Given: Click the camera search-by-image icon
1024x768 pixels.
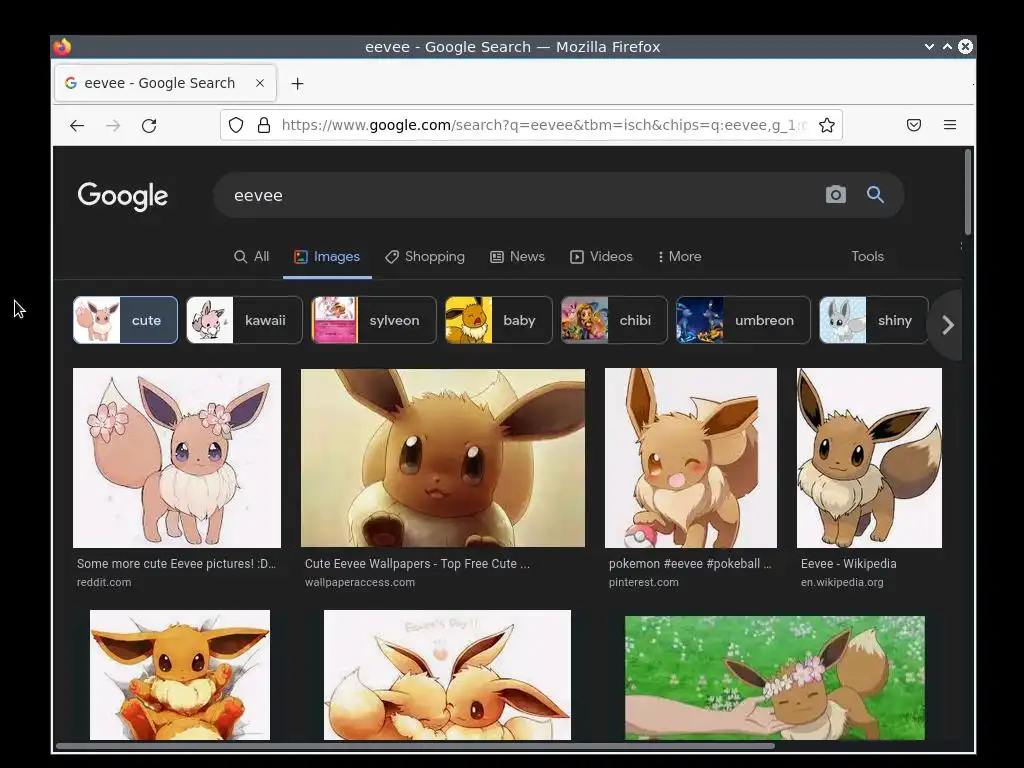Looking at the screenshot, I should 835,195.
